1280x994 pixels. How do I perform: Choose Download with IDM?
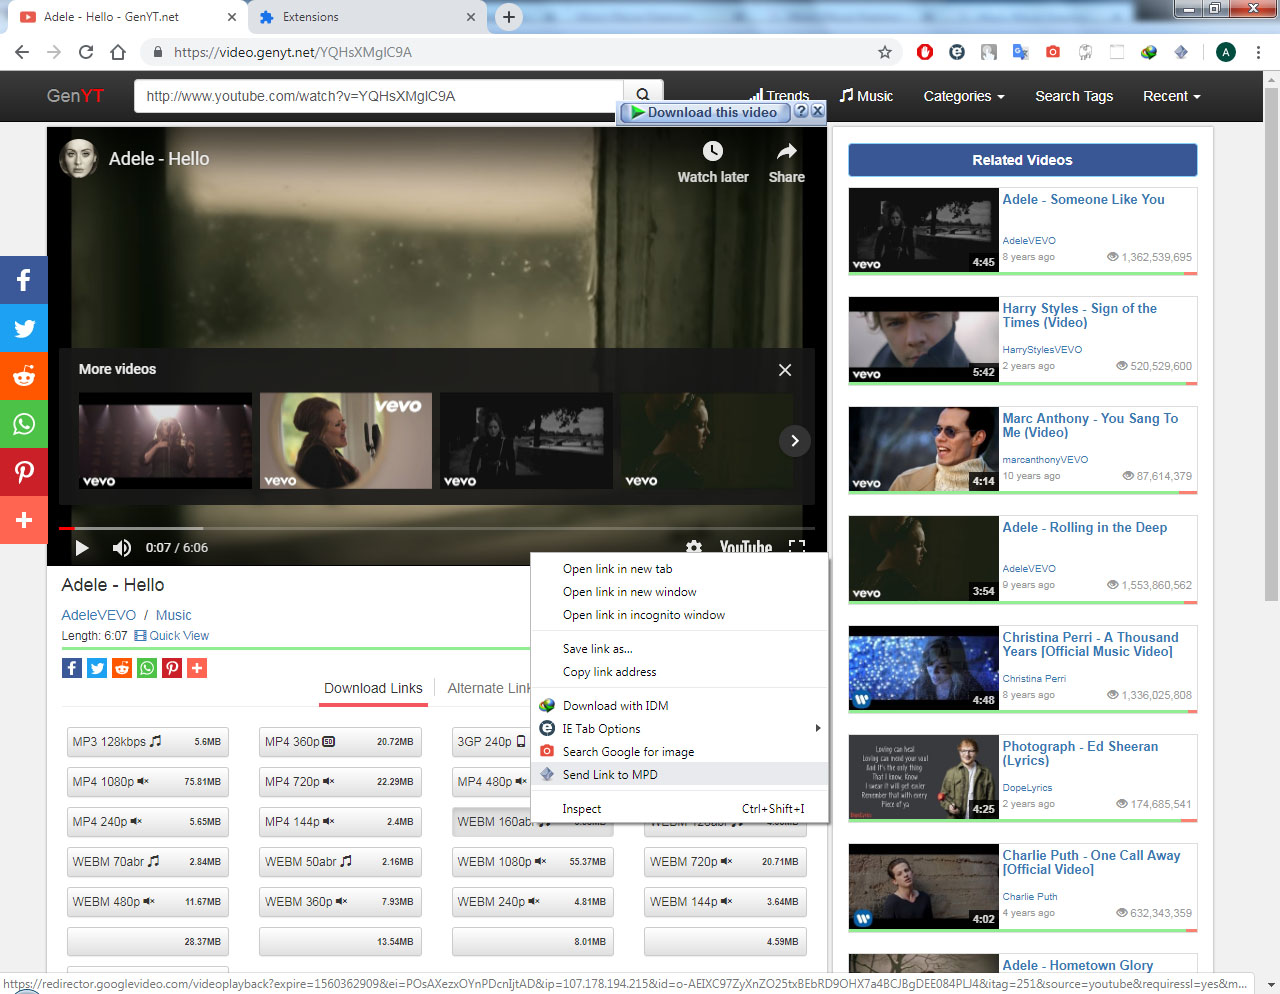[x=680, y=706]
